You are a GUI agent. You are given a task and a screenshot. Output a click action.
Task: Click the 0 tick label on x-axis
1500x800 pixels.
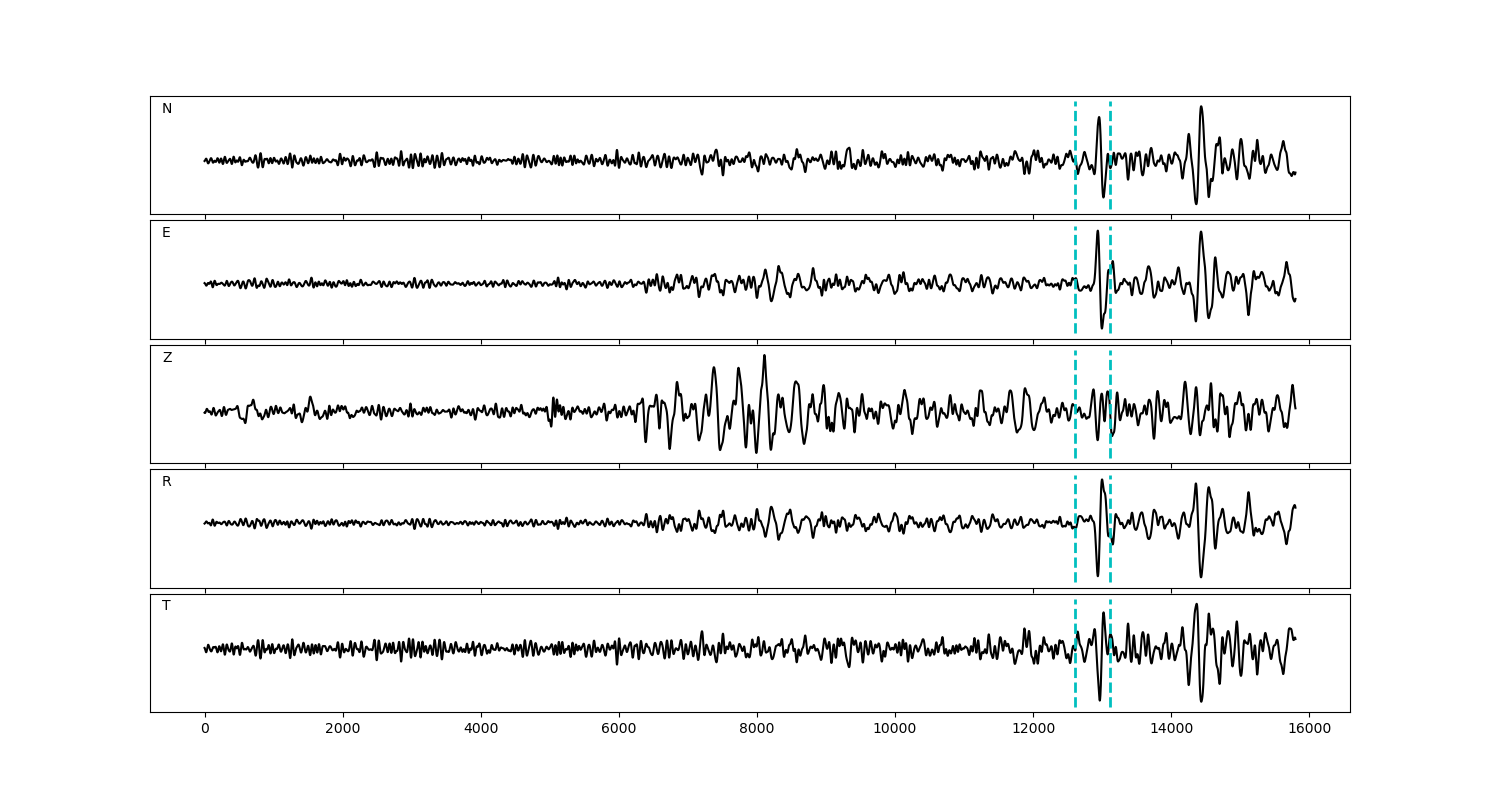point(205,729)
